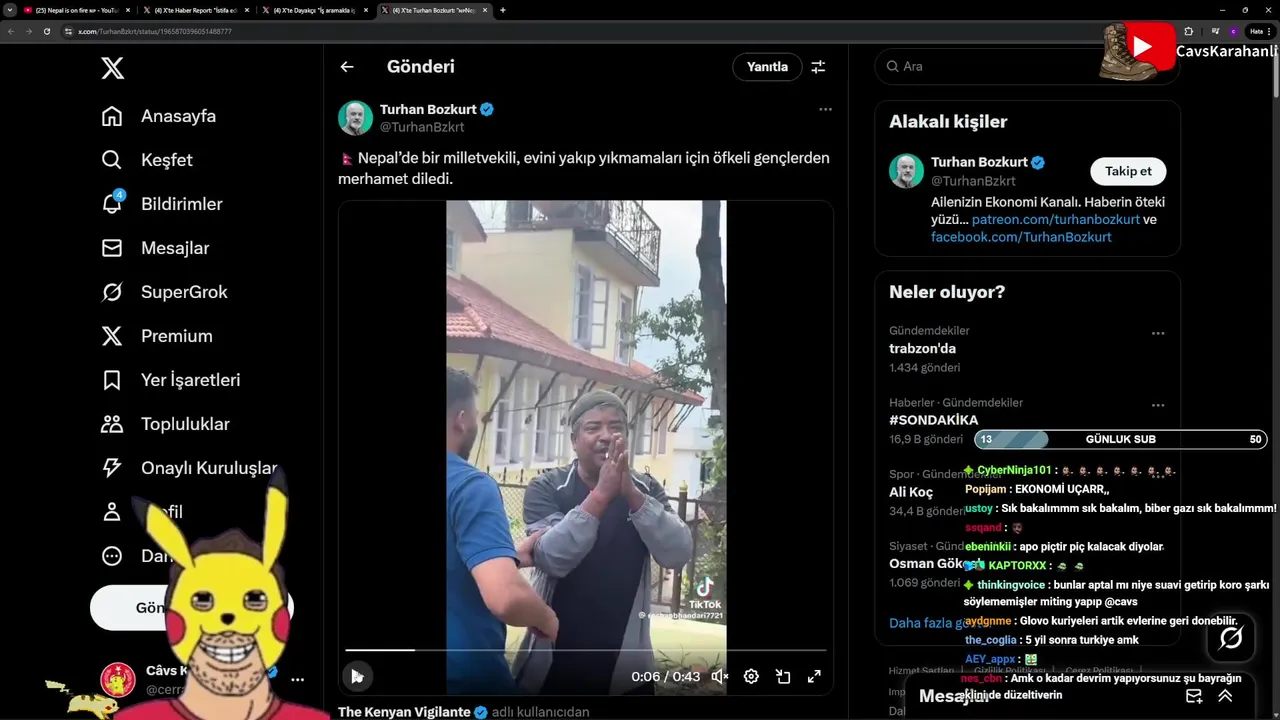Open browser Hata menu button
The height and width of the screenshot is (720, 1280).
[1260, 31]
